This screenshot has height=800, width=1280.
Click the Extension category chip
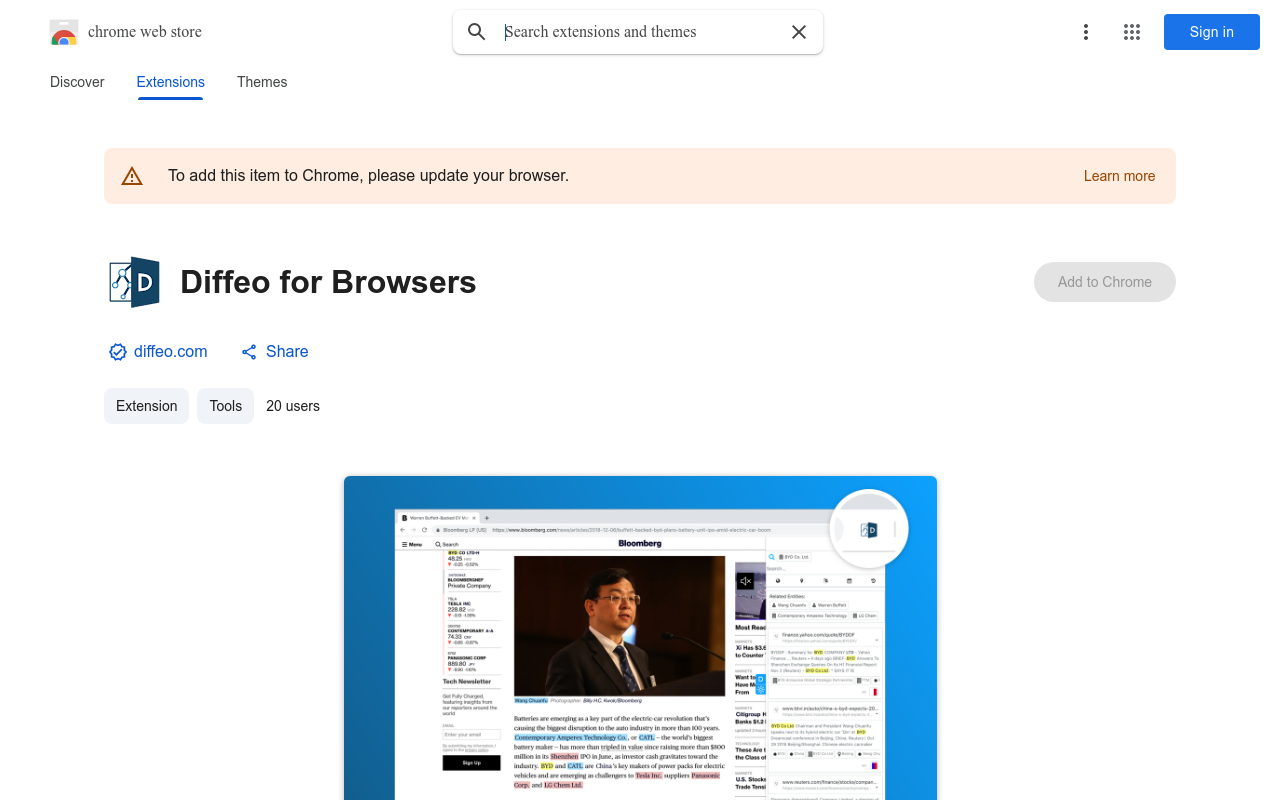click(146, 406)
